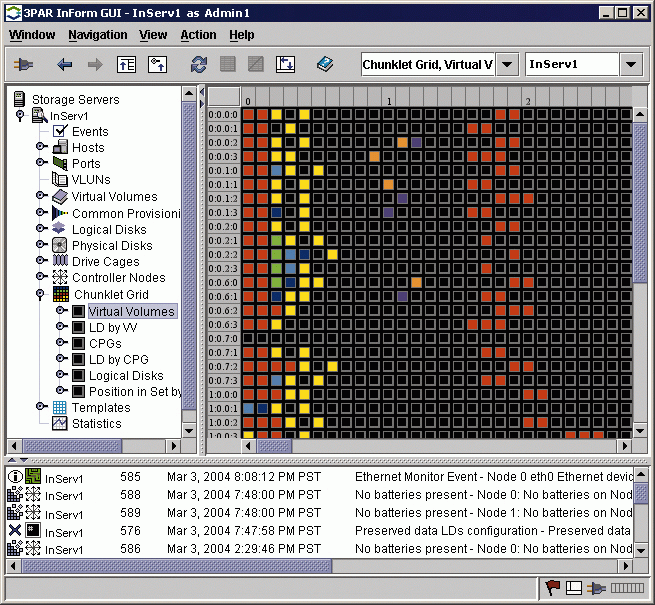Click the Chunklet Grid colored icon

point(61,294)
